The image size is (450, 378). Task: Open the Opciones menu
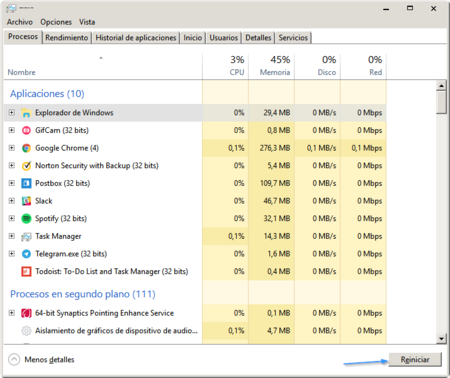coord(56,22)
